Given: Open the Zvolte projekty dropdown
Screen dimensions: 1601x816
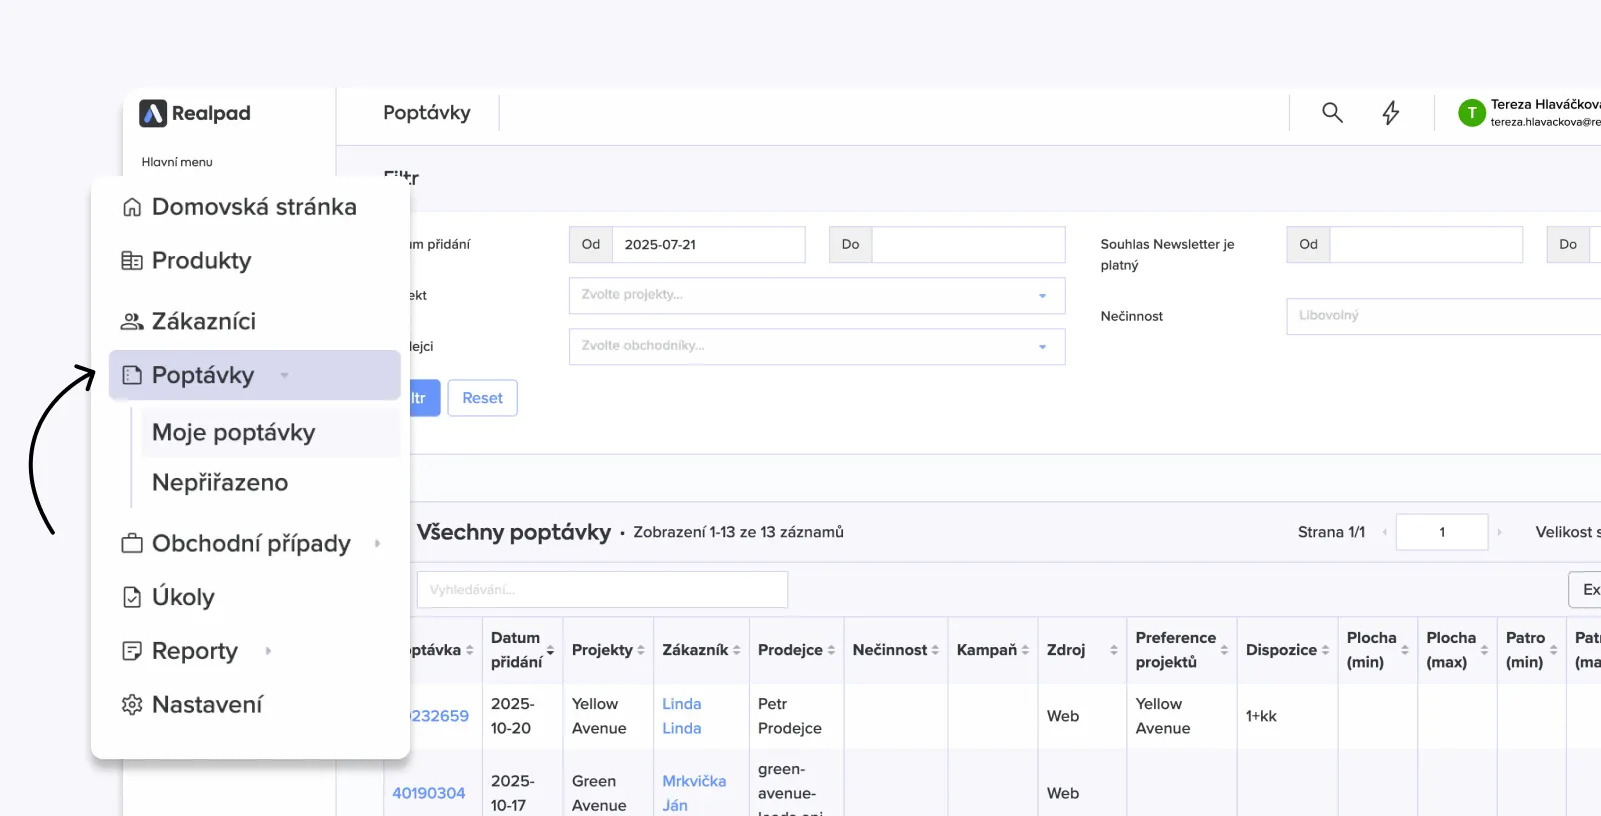Looking at the screenshot, I should click(x=816, y=296).
